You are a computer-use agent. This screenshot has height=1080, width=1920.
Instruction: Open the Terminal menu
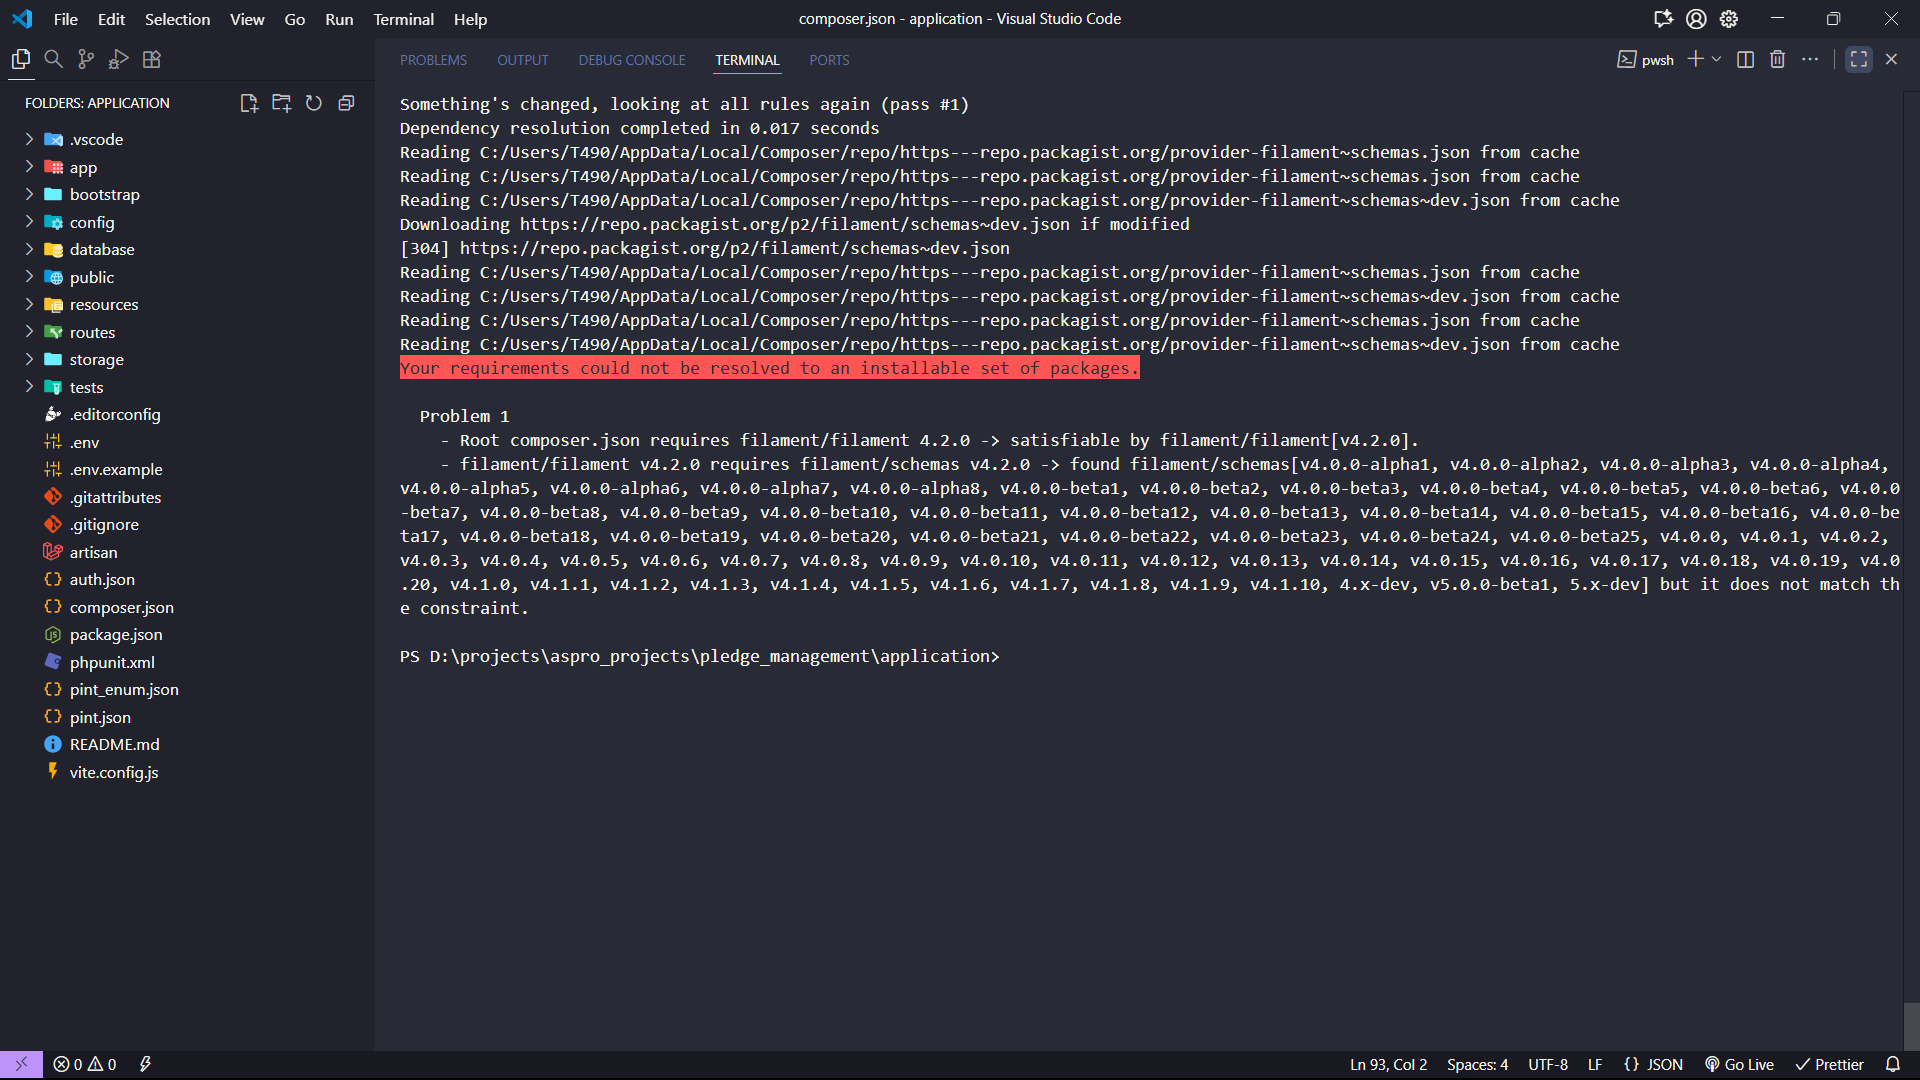click(403, 19)
